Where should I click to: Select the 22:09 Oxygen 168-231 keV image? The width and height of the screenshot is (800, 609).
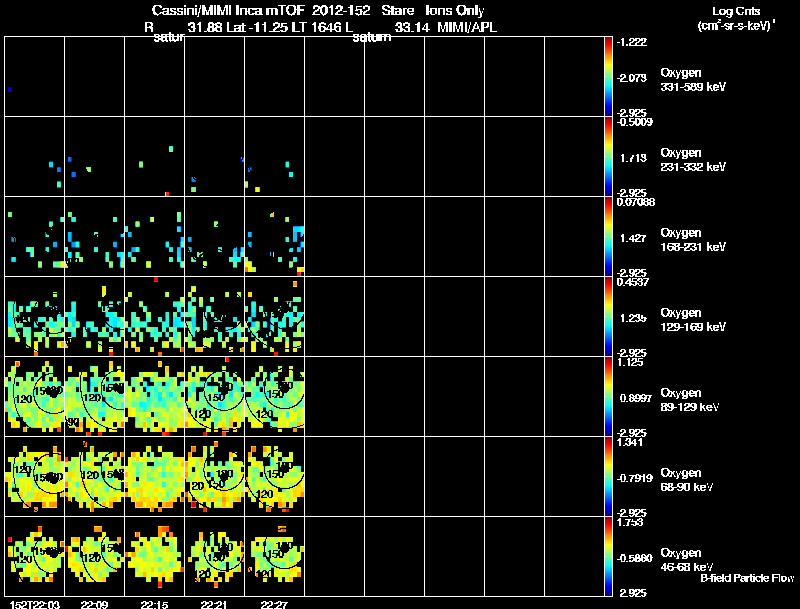[94, 237]
